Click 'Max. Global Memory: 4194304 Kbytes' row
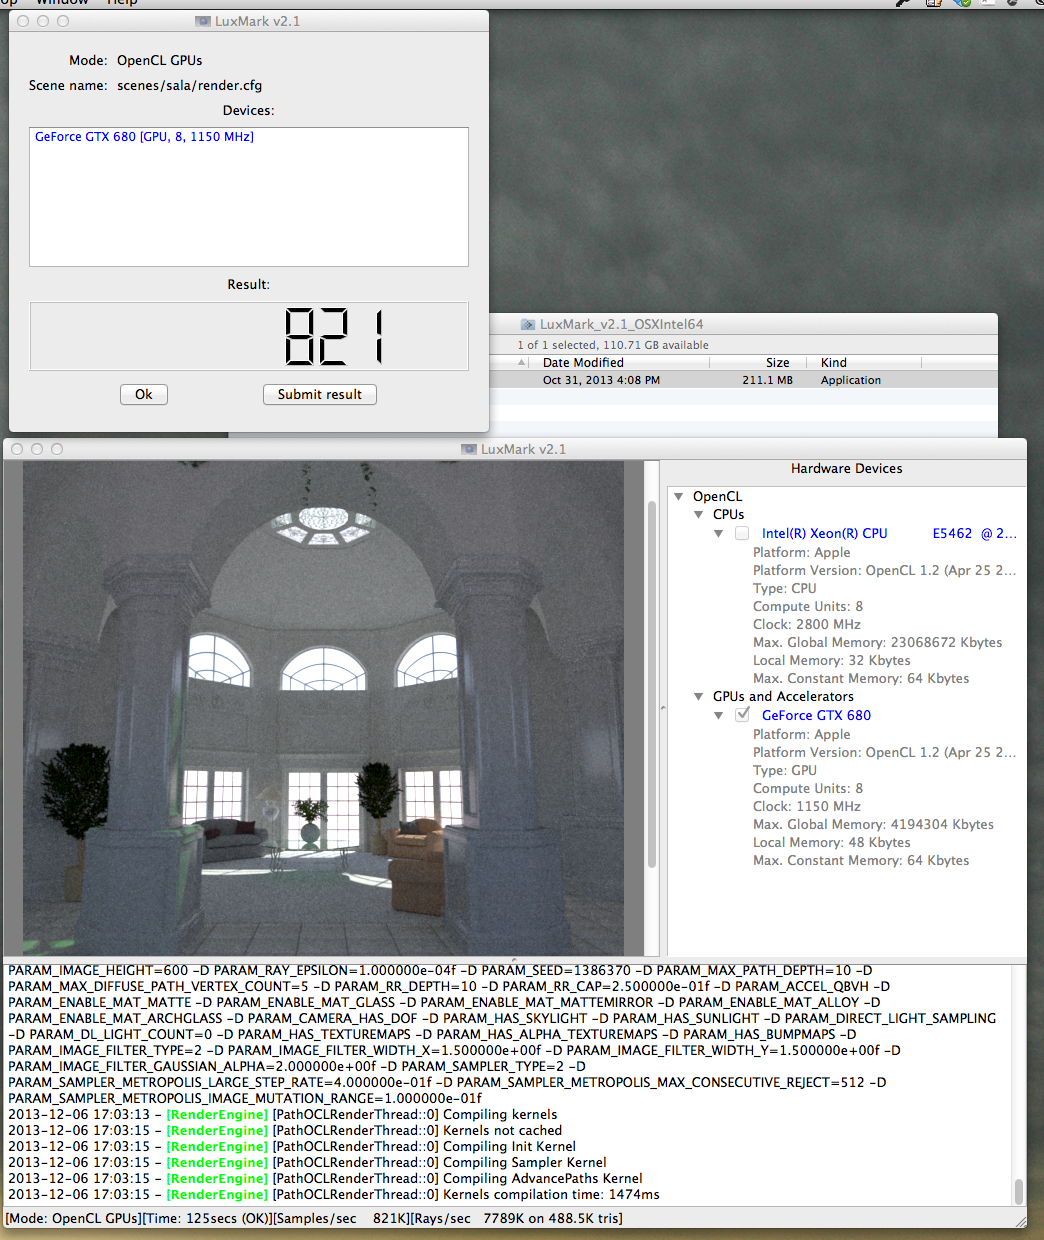The height and width of the screenshot is (1240, 1044). click(x=873, y=824)
